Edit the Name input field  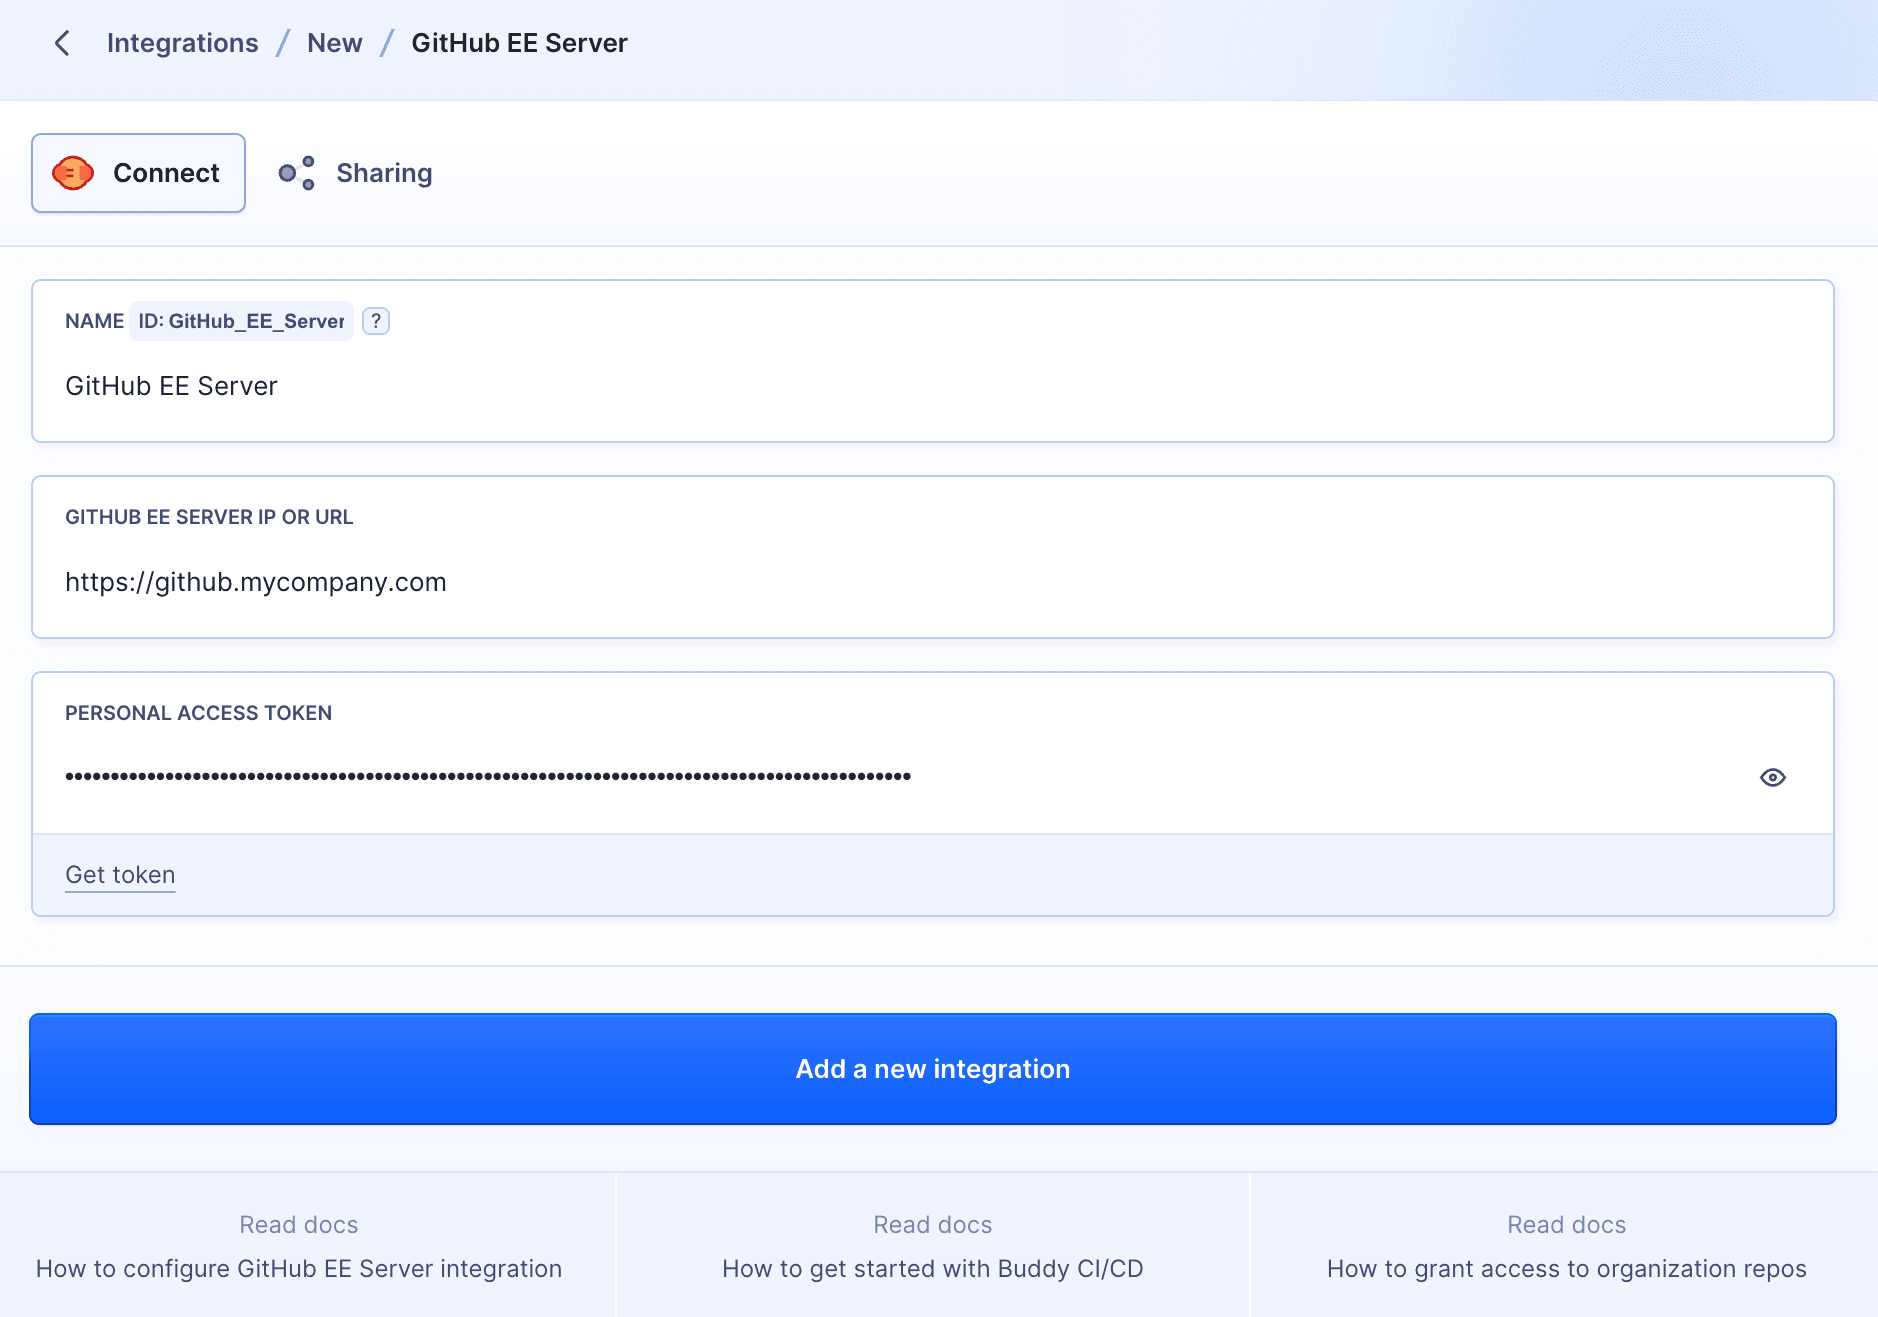(932, 386)
